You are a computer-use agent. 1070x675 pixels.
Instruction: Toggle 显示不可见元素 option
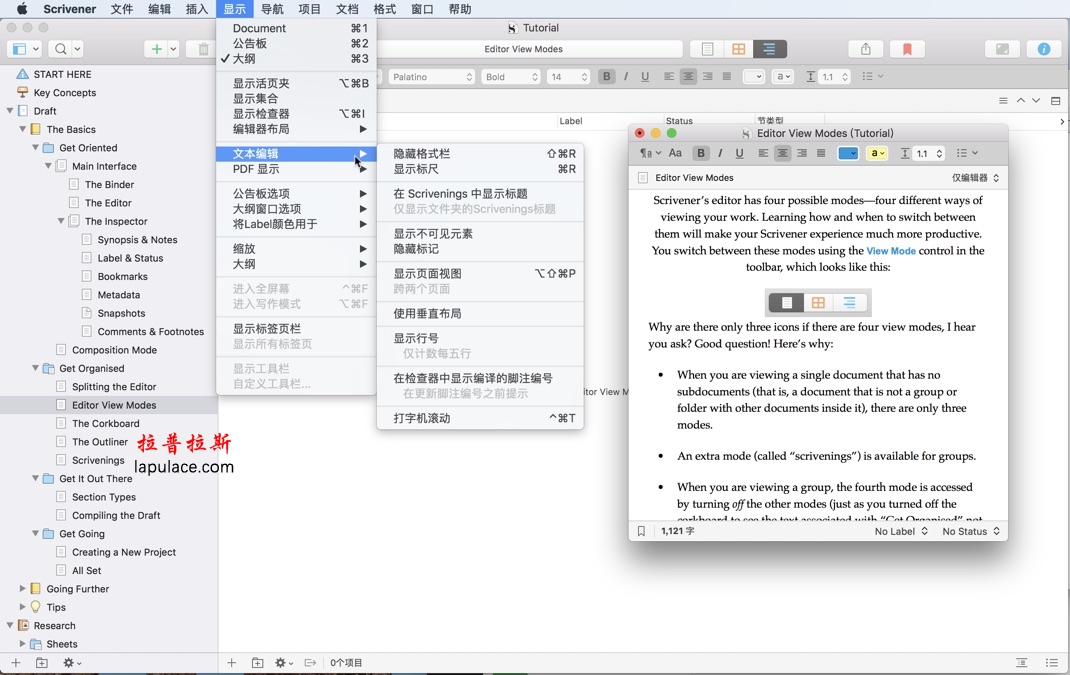(480, 234)
